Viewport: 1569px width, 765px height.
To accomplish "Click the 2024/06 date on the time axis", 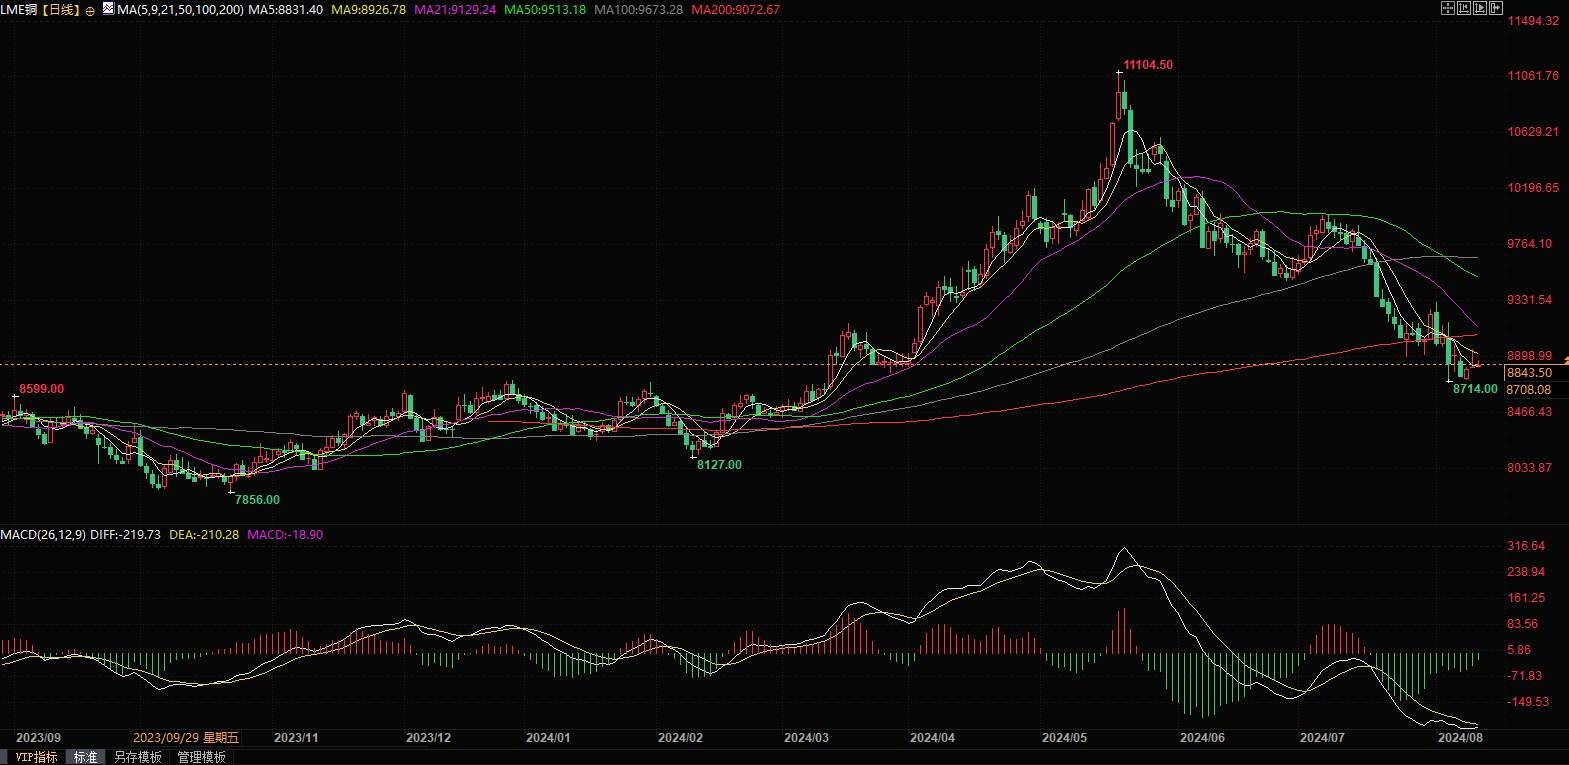I will pyautogui.click(x=1202, y=738).
